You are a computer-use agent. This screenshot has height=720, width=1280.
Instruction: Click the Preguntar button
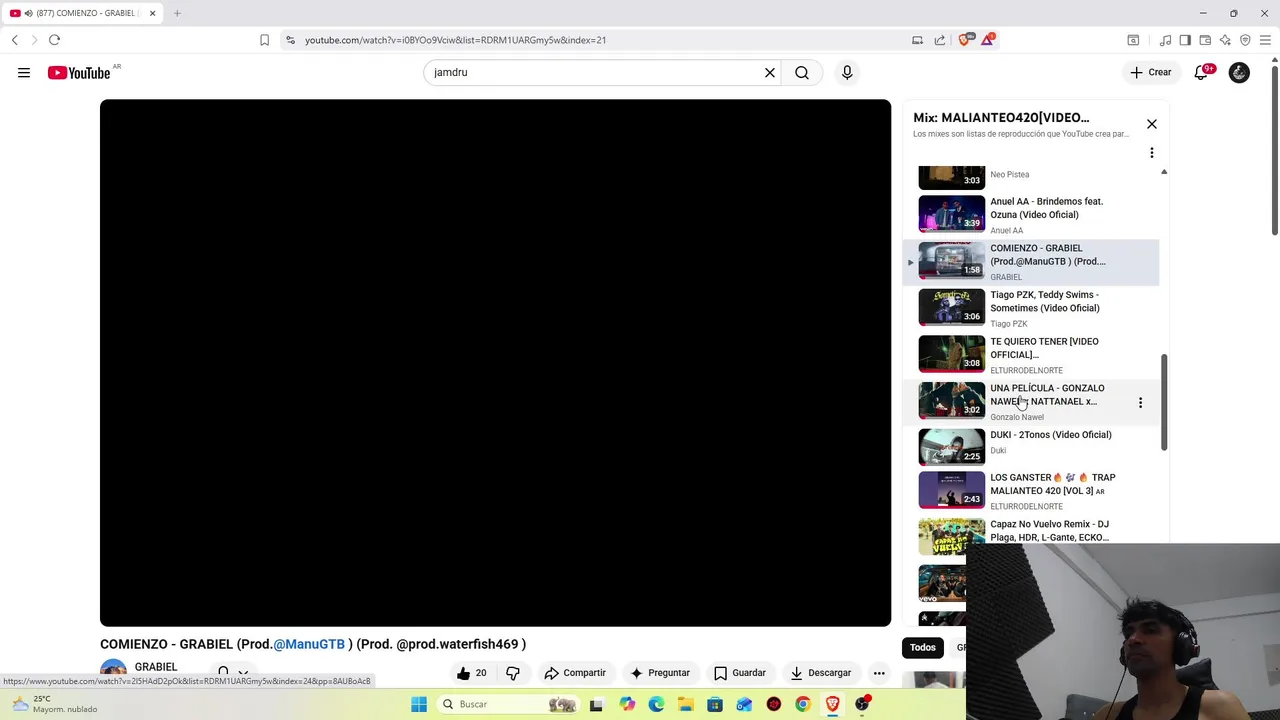point(659,673)
